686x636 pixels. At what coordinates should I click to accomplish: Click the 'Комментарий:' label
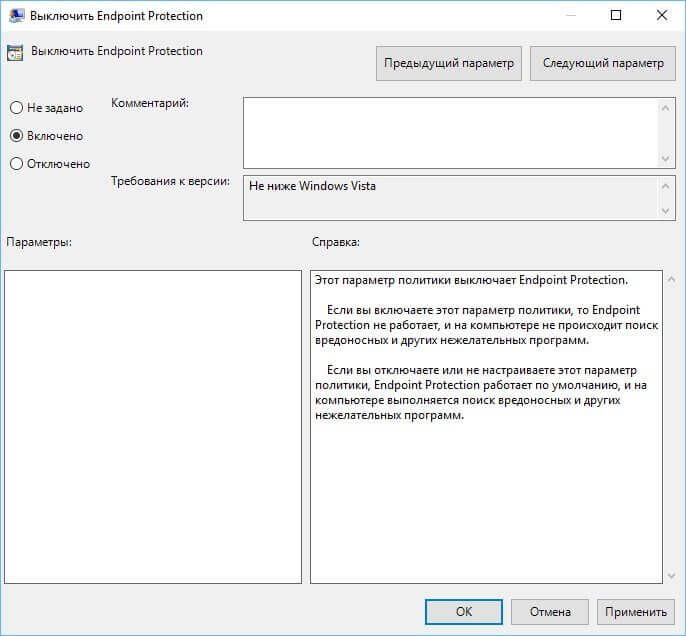(x=150, y=103)
